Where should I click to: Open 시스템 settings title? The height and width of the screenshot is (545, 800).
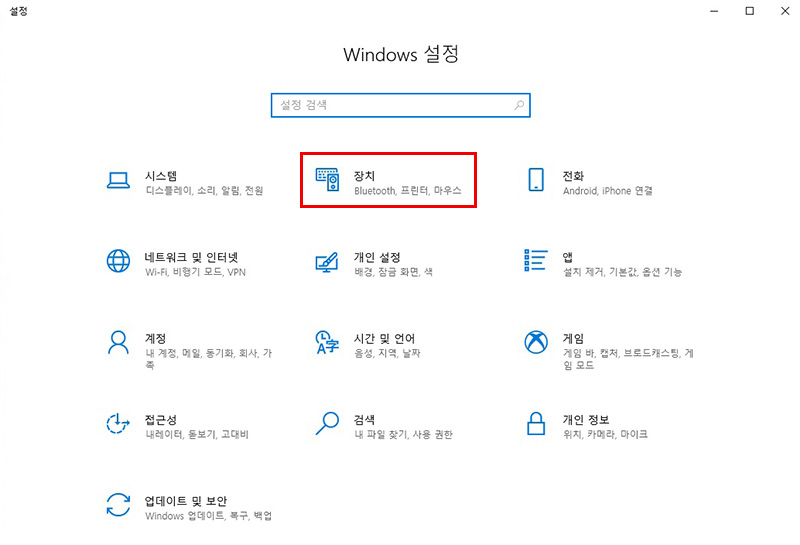(x=161, y=176)
